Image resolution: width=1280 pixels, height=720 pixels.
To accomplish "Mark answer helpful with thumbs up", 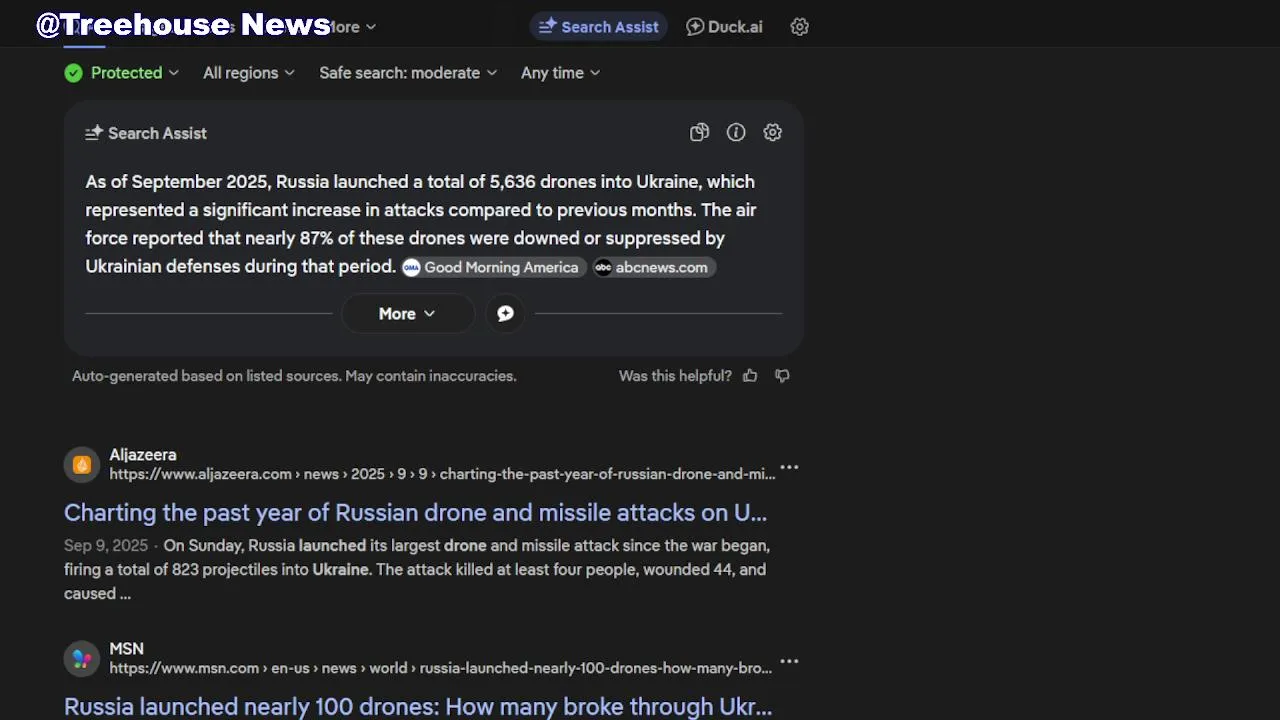I will click(750, 376).
